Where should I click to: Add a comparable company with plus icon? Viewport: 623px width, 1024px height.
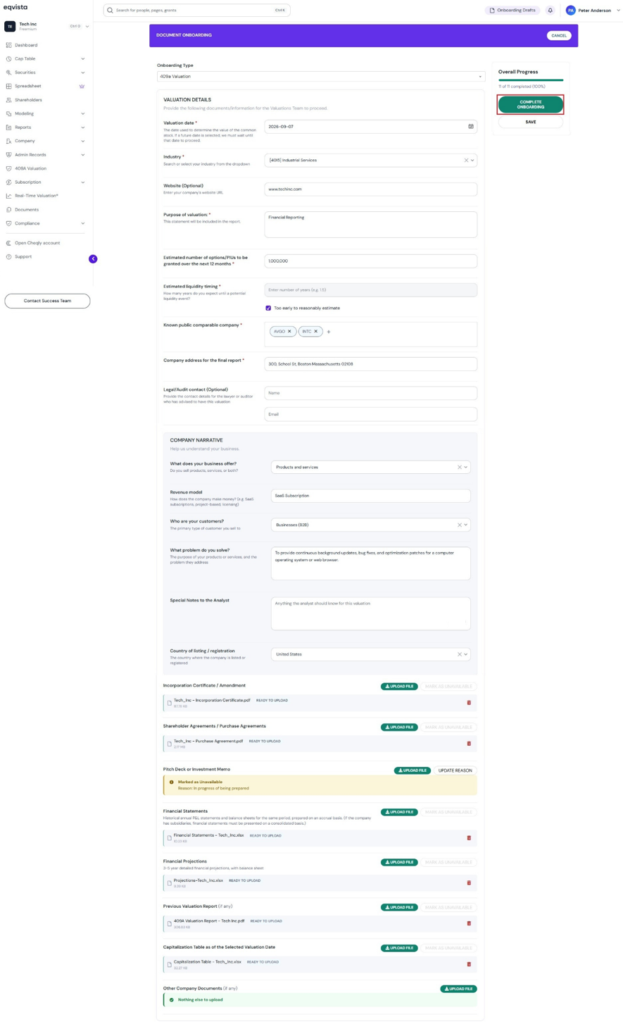328,332
